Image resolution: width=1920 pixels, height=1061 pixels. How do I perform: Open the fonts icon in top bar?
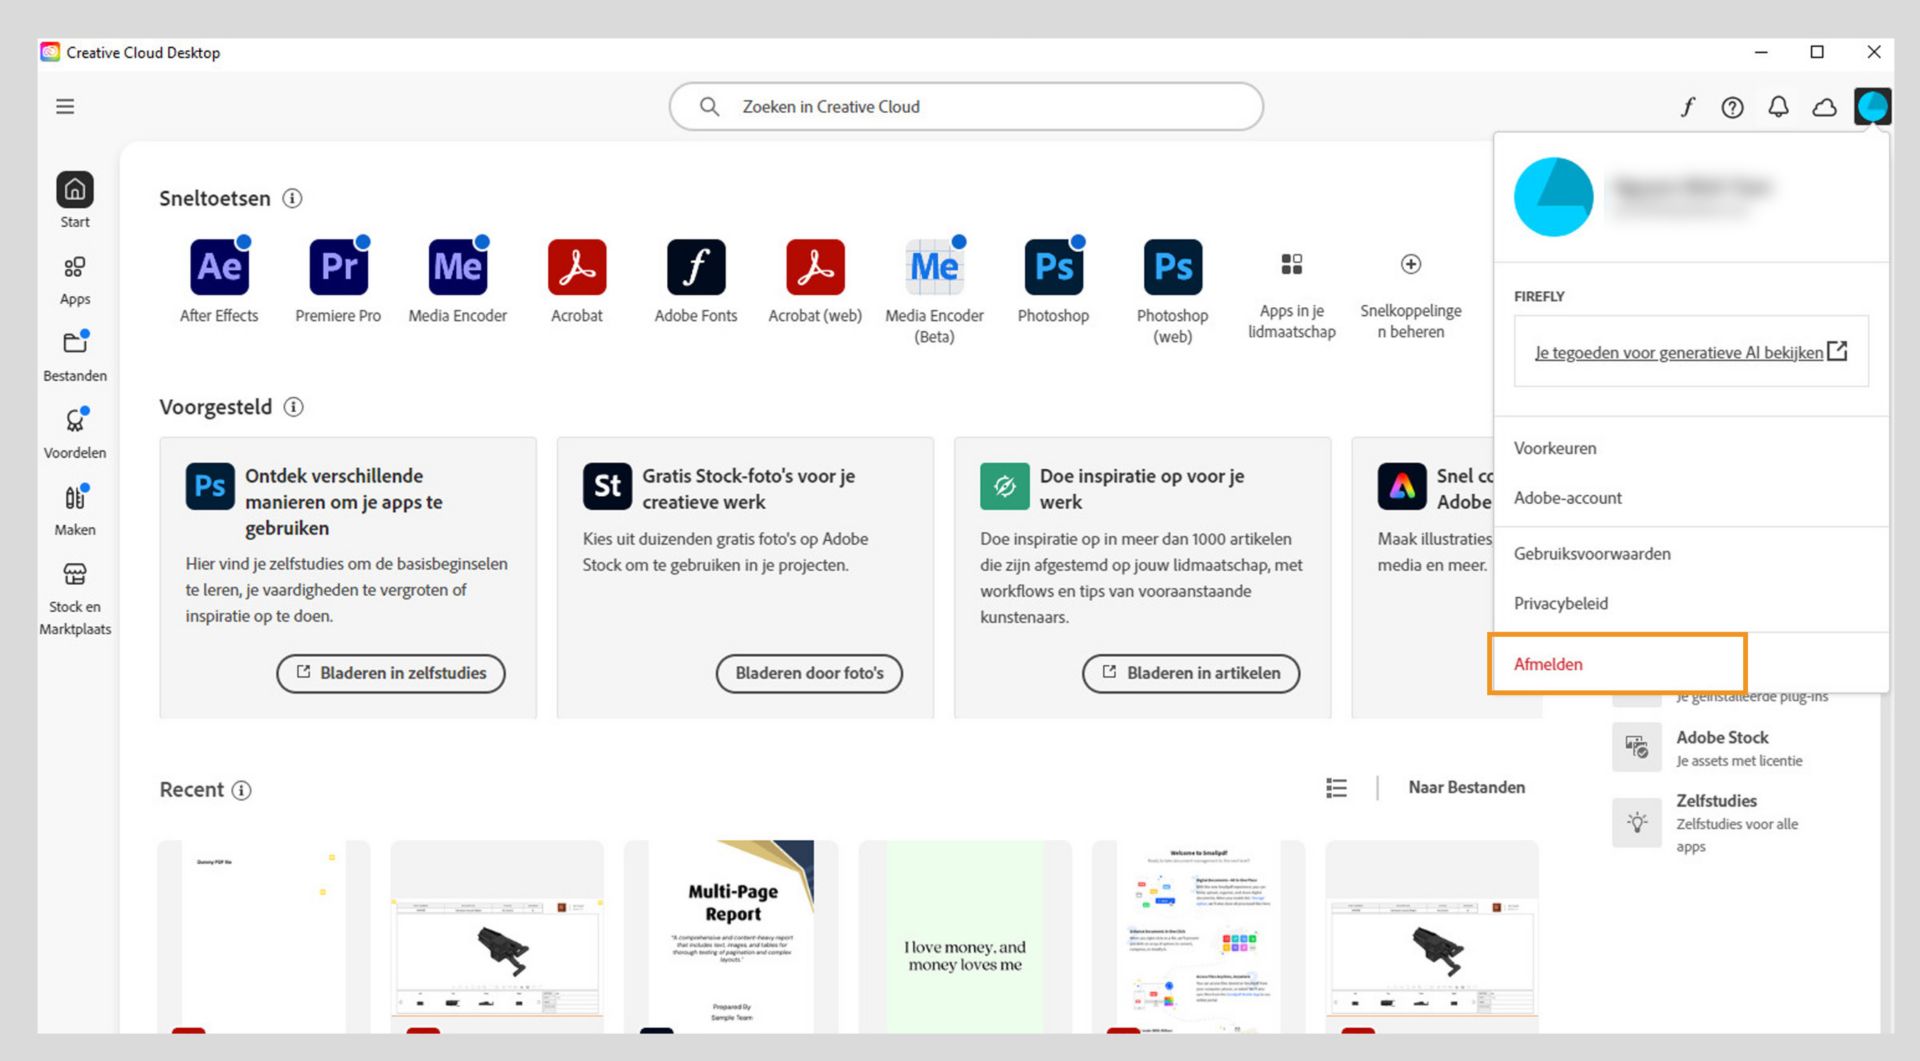coord(1688,107)
